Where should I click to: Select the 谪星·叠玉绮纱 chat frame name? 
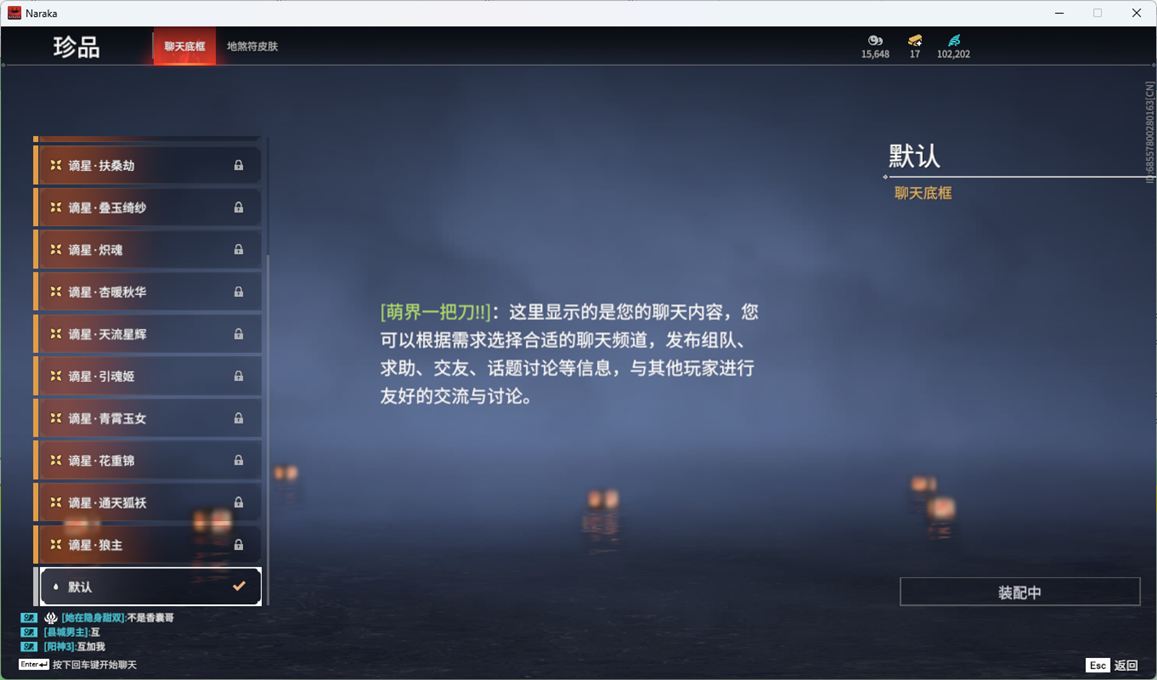coord(107,207)
